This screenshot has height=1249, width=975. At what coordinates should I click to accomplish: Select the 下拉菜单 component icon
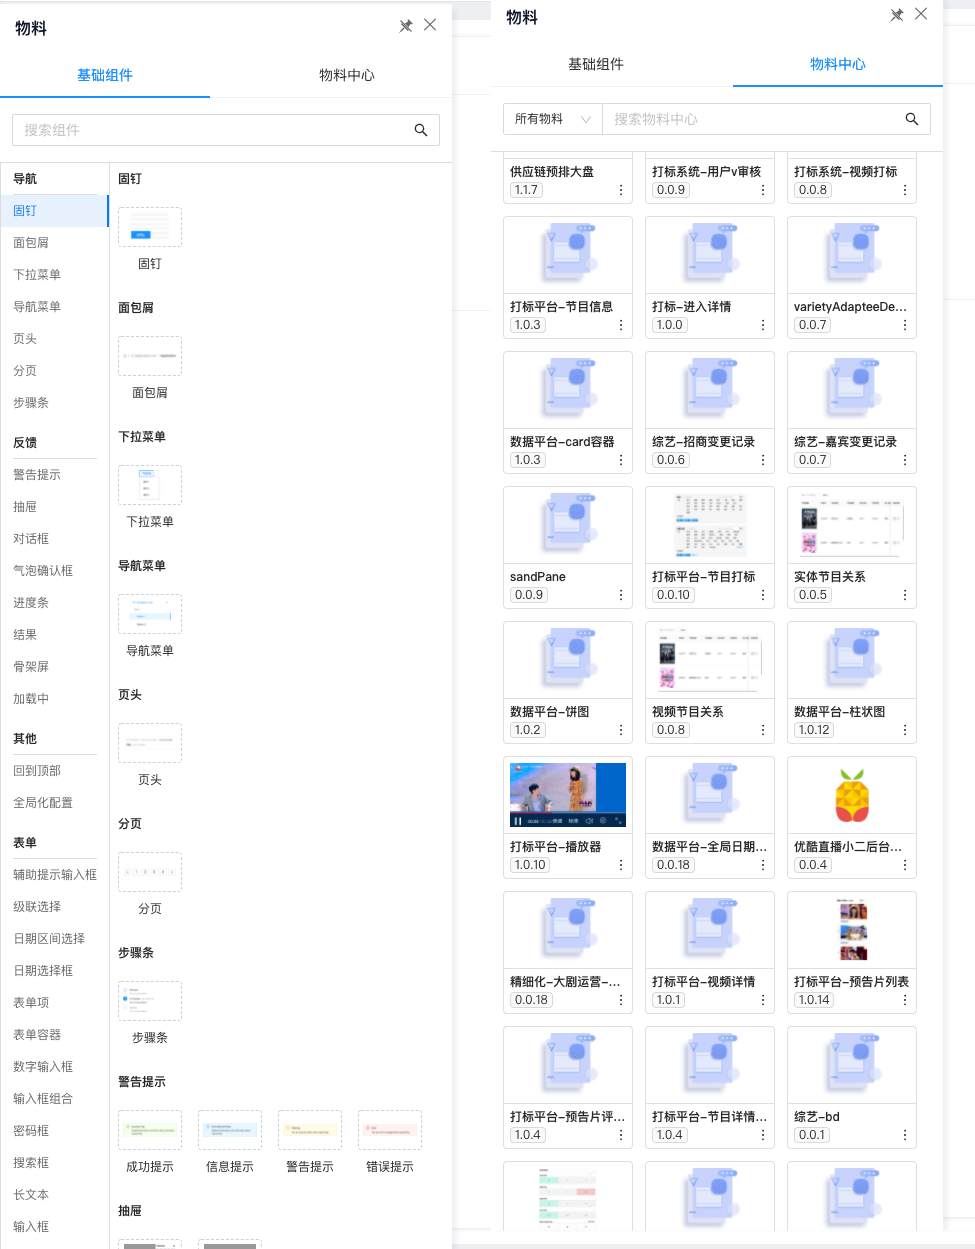click(x=150, y=485)
